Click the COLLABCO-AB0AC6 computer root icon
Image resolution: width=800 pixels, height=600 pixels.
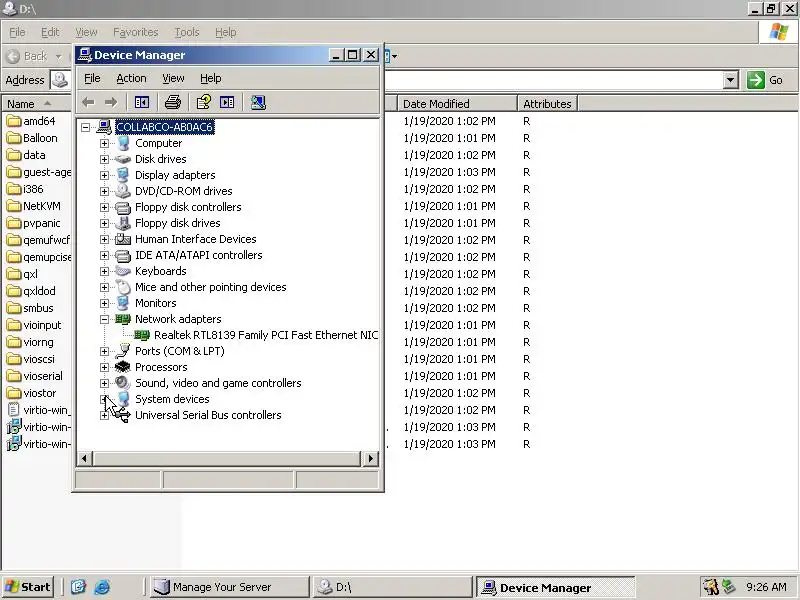[104, 127]
